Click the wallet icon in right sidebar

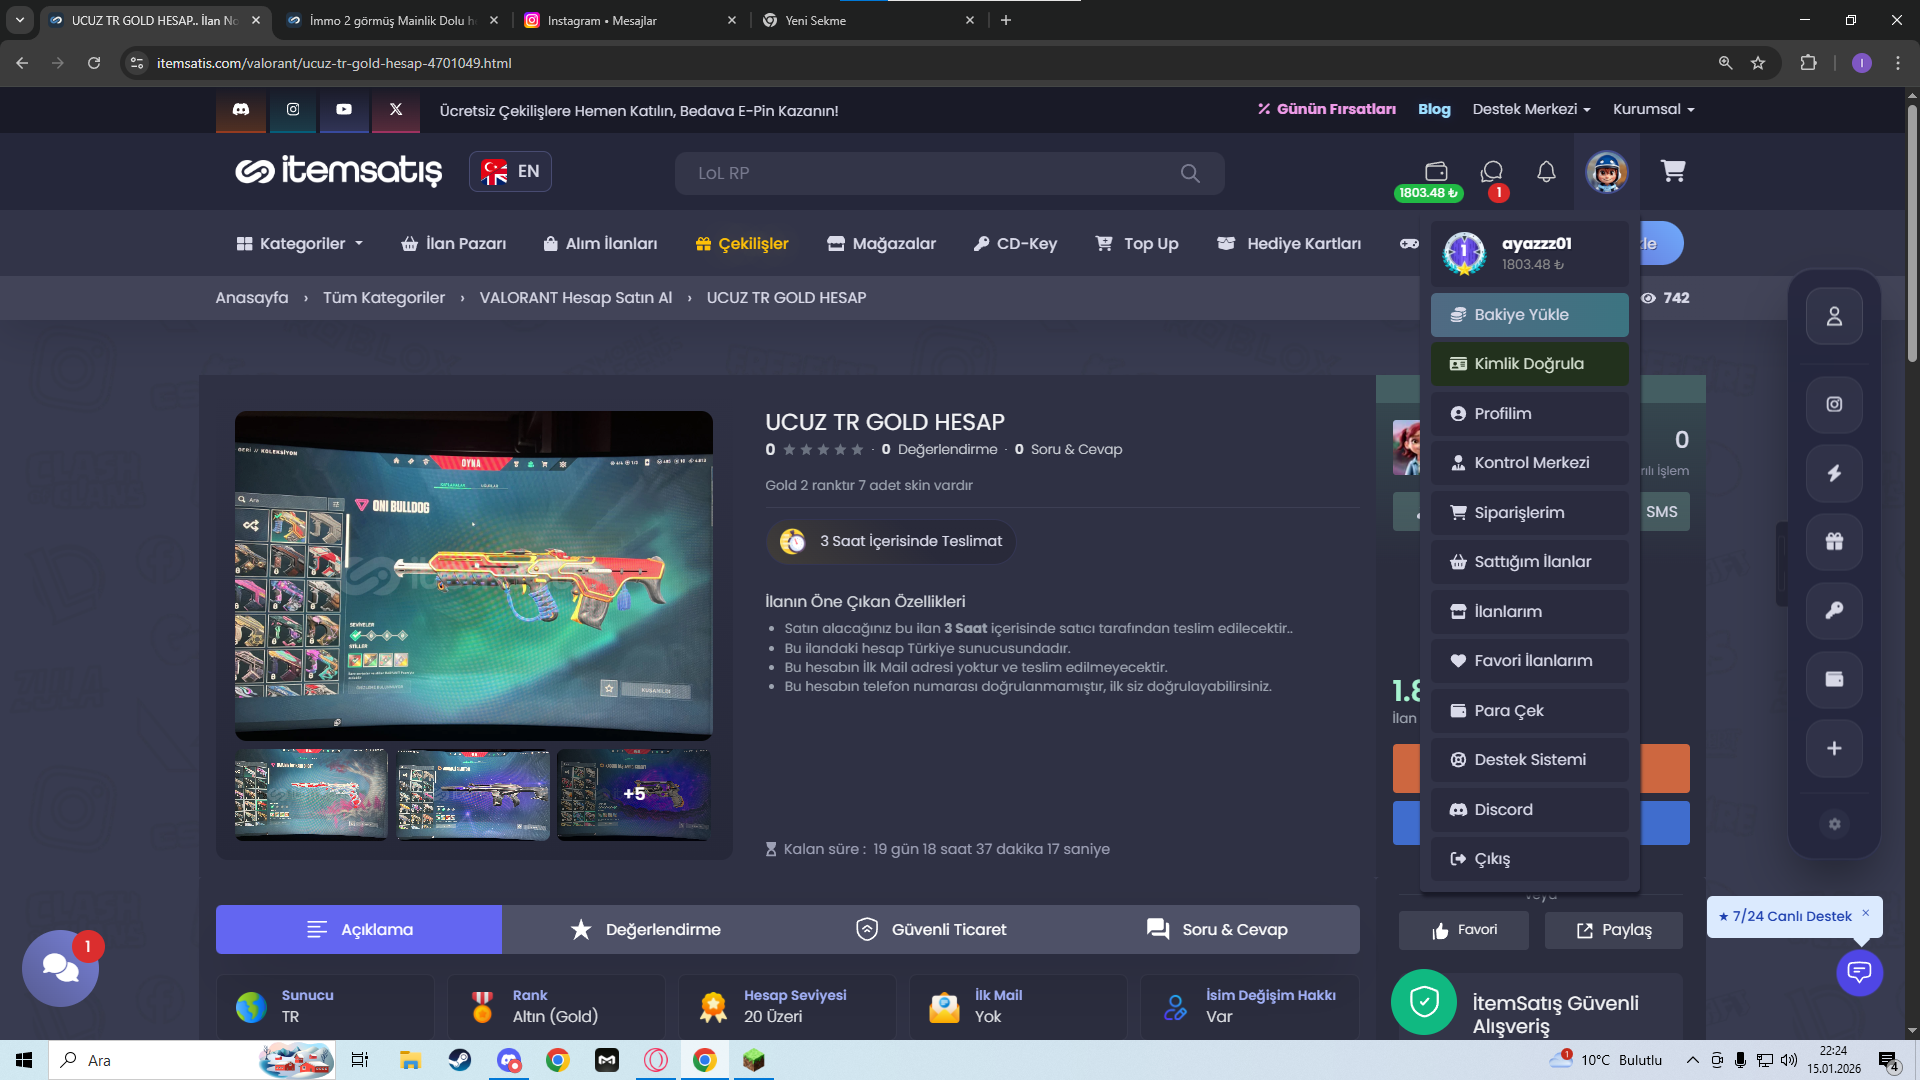pos(1834,680)
